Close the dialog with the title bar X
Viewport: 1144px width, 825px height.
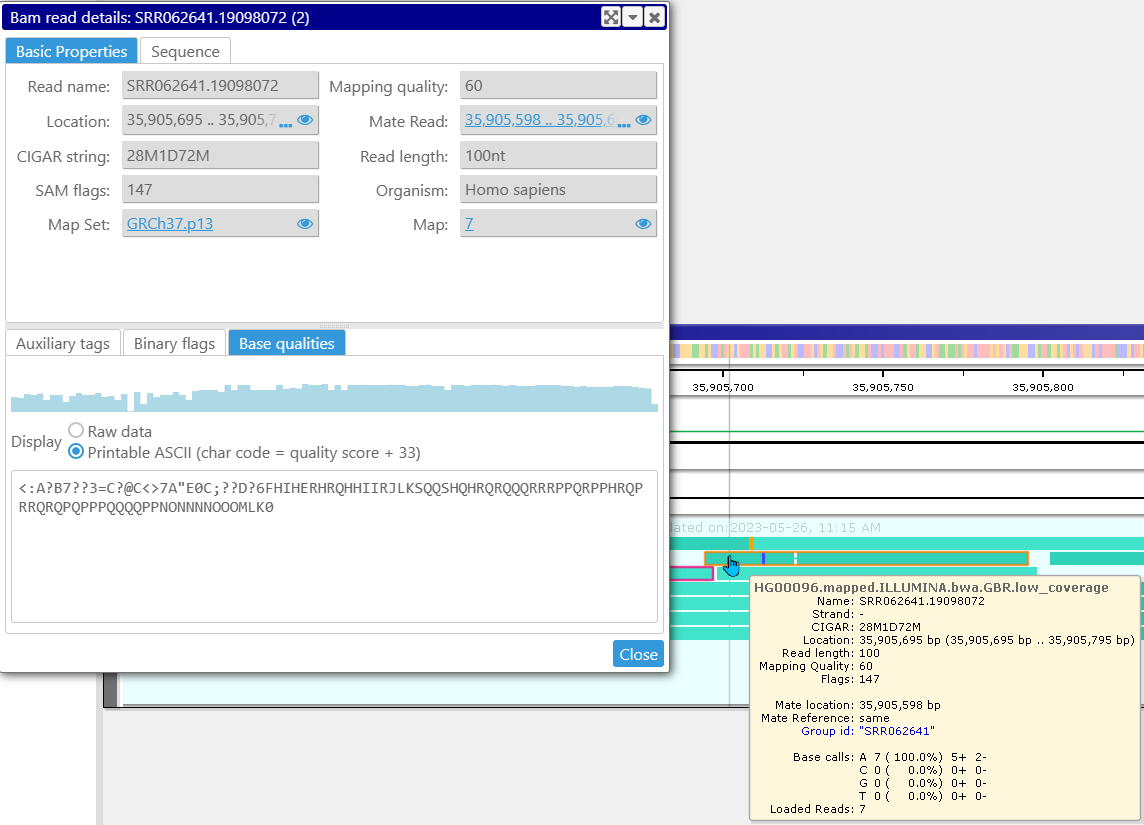click(654, 17)
